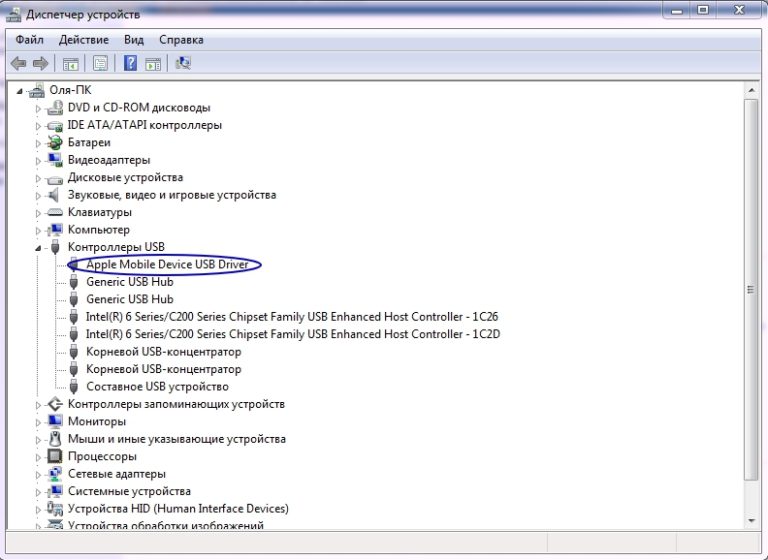Click the Forward arrow in the toolbar
This screenshot has width=768, height=560.
40,63
